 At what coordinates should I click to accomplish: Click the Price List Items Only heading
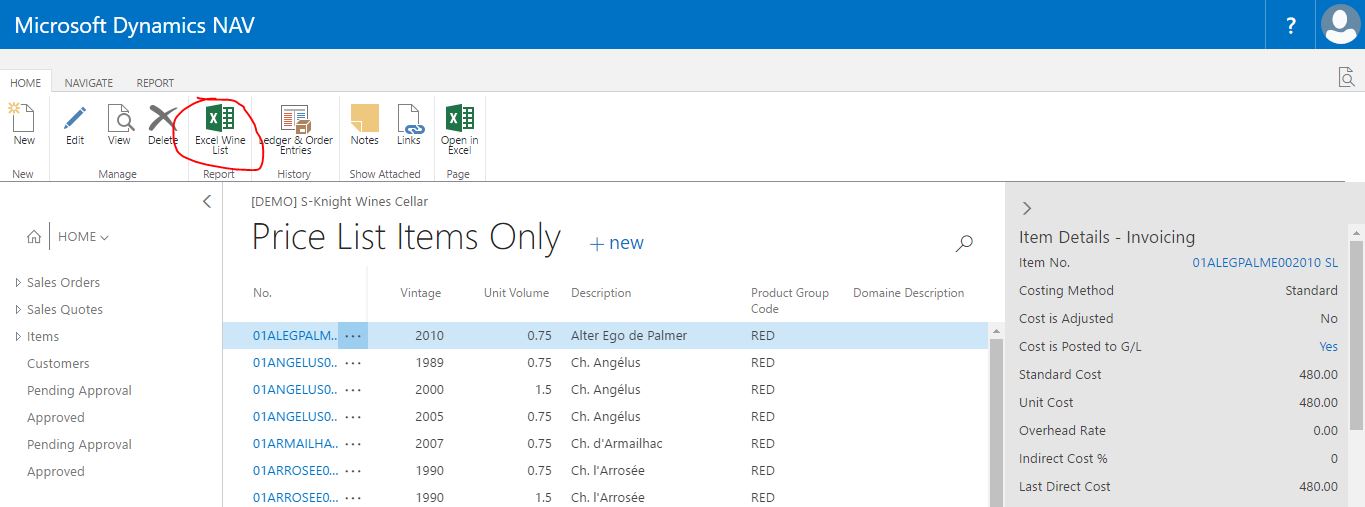(x=405, y=238)
